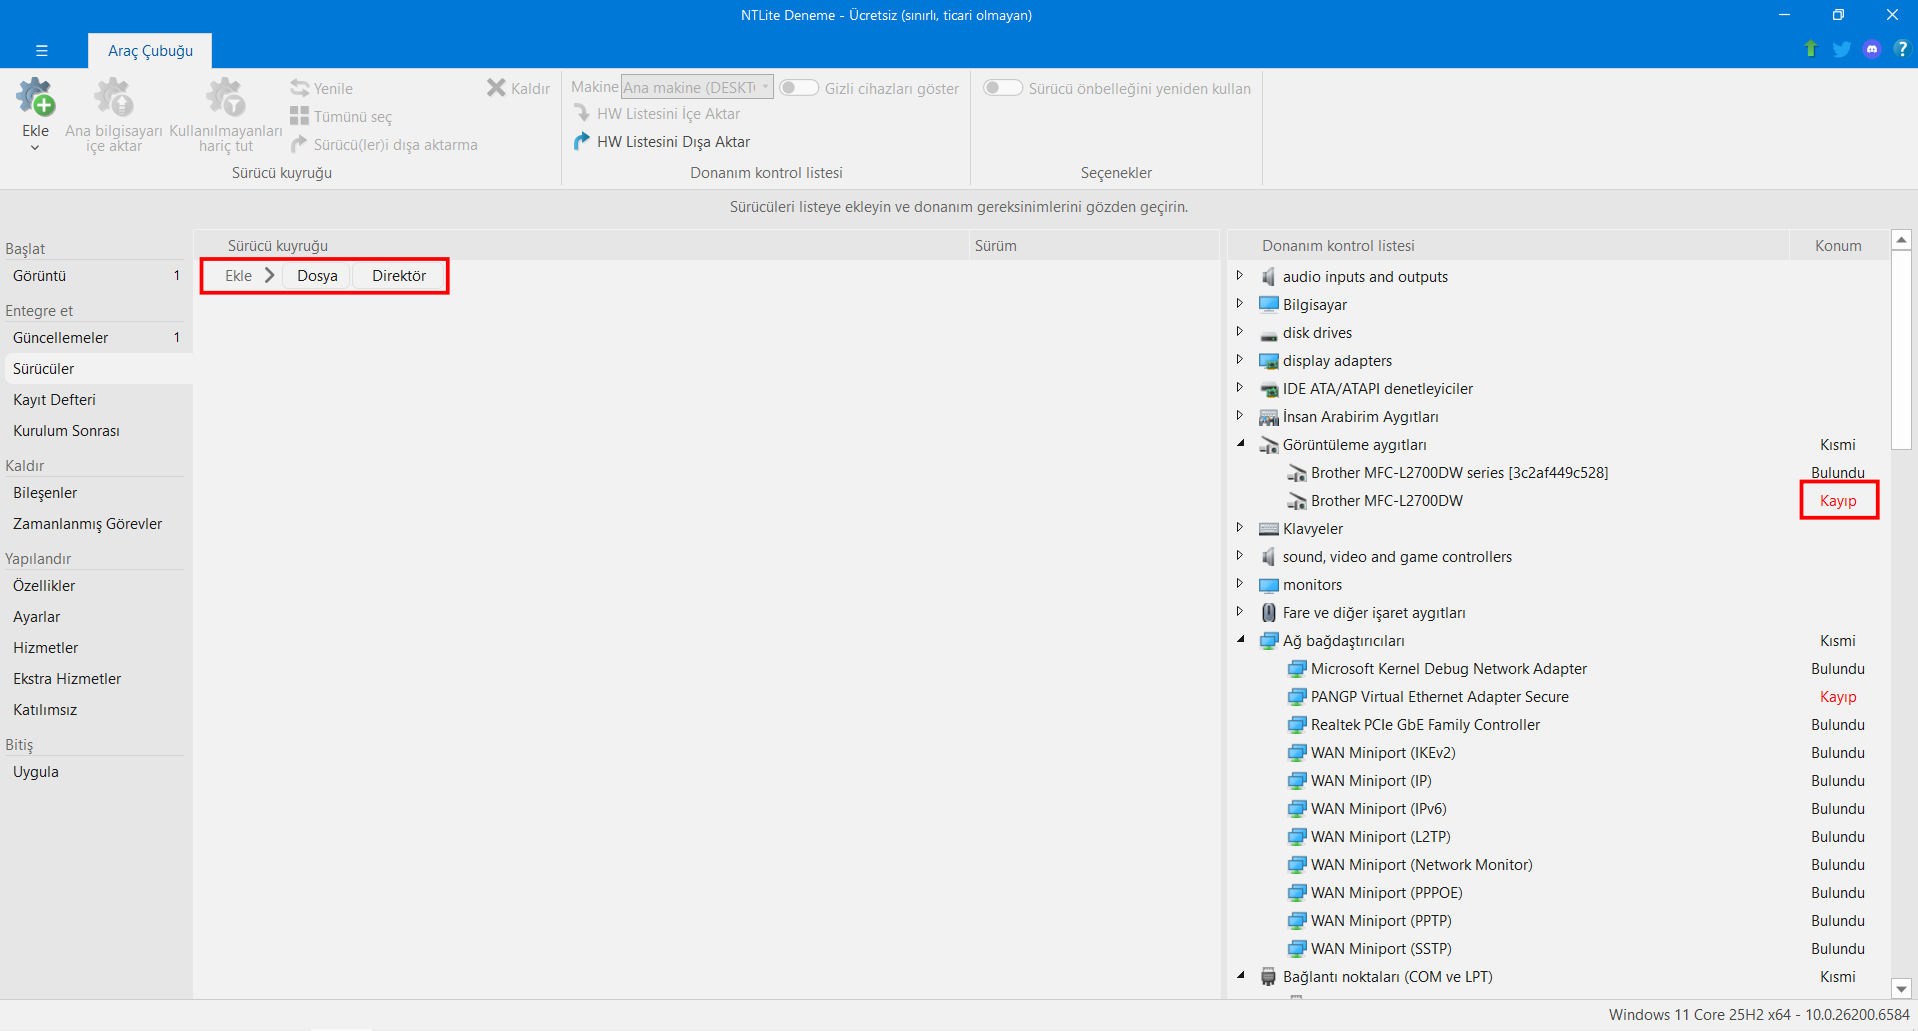The width and height of the screenshot is (1918, 1031).
Task: Open the dropdown arrow under Ekle
Action: coord(35,148)
